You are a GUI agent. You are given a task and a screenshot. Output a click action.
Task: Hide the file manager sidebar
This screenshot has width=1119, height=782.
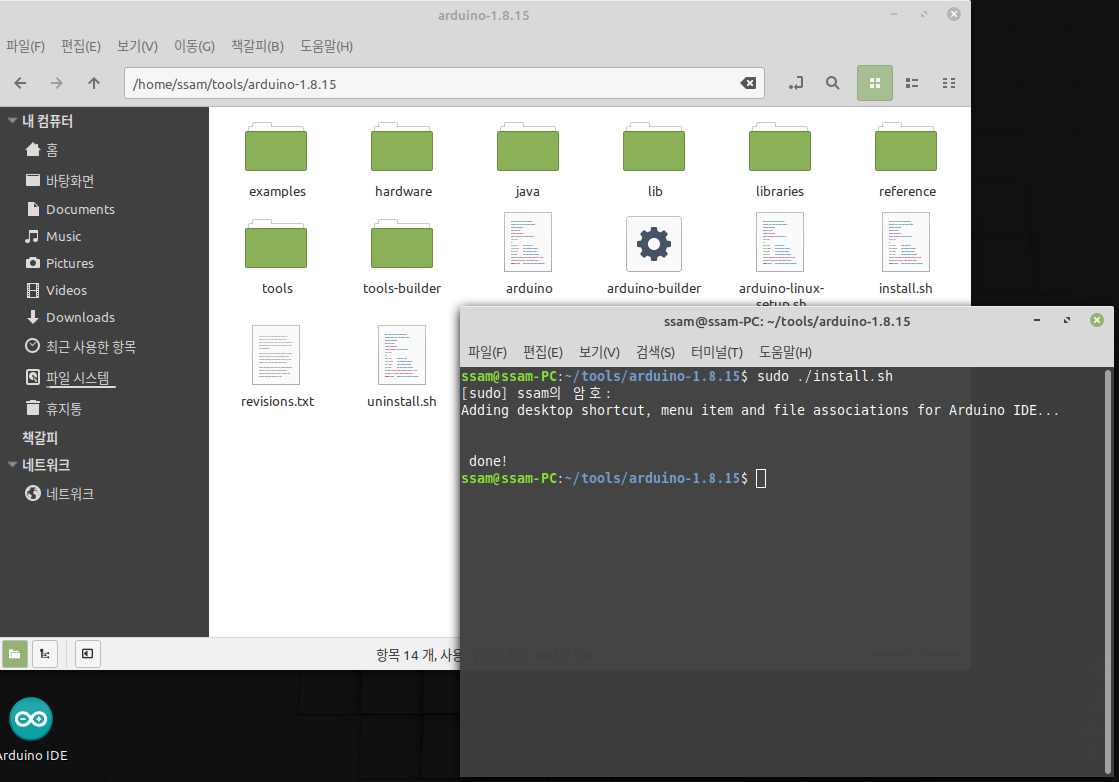87,654
